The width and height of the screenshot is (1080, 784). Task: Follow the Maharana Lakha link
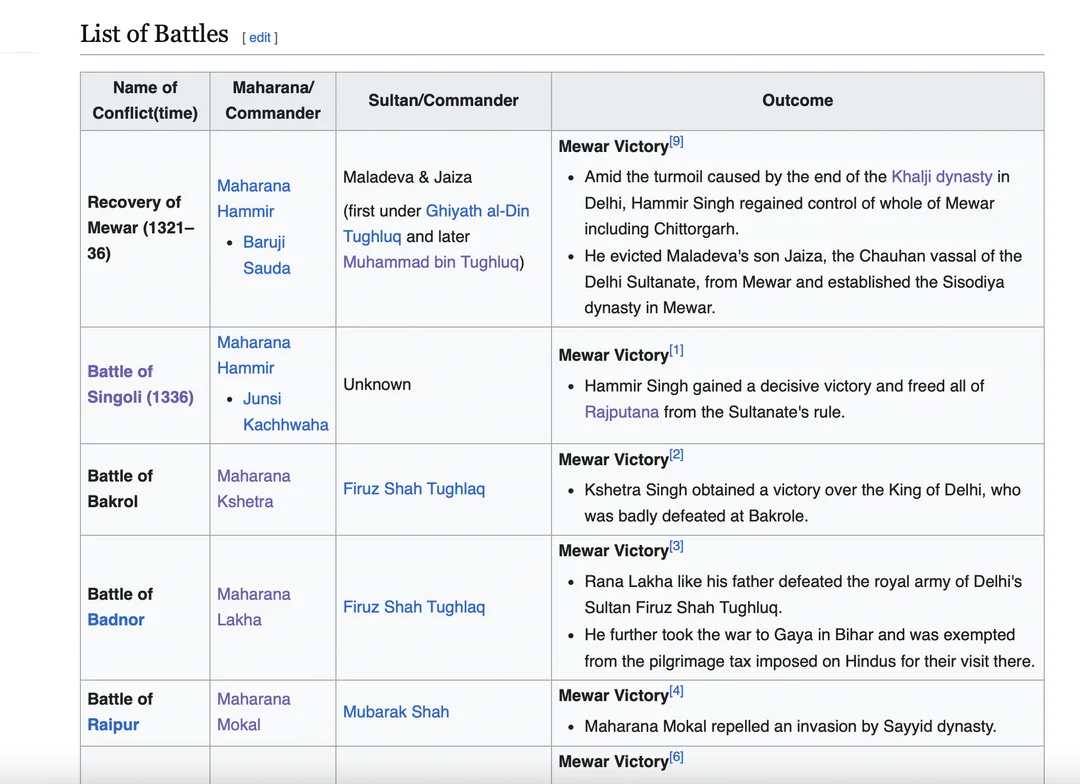click(253, 607)
